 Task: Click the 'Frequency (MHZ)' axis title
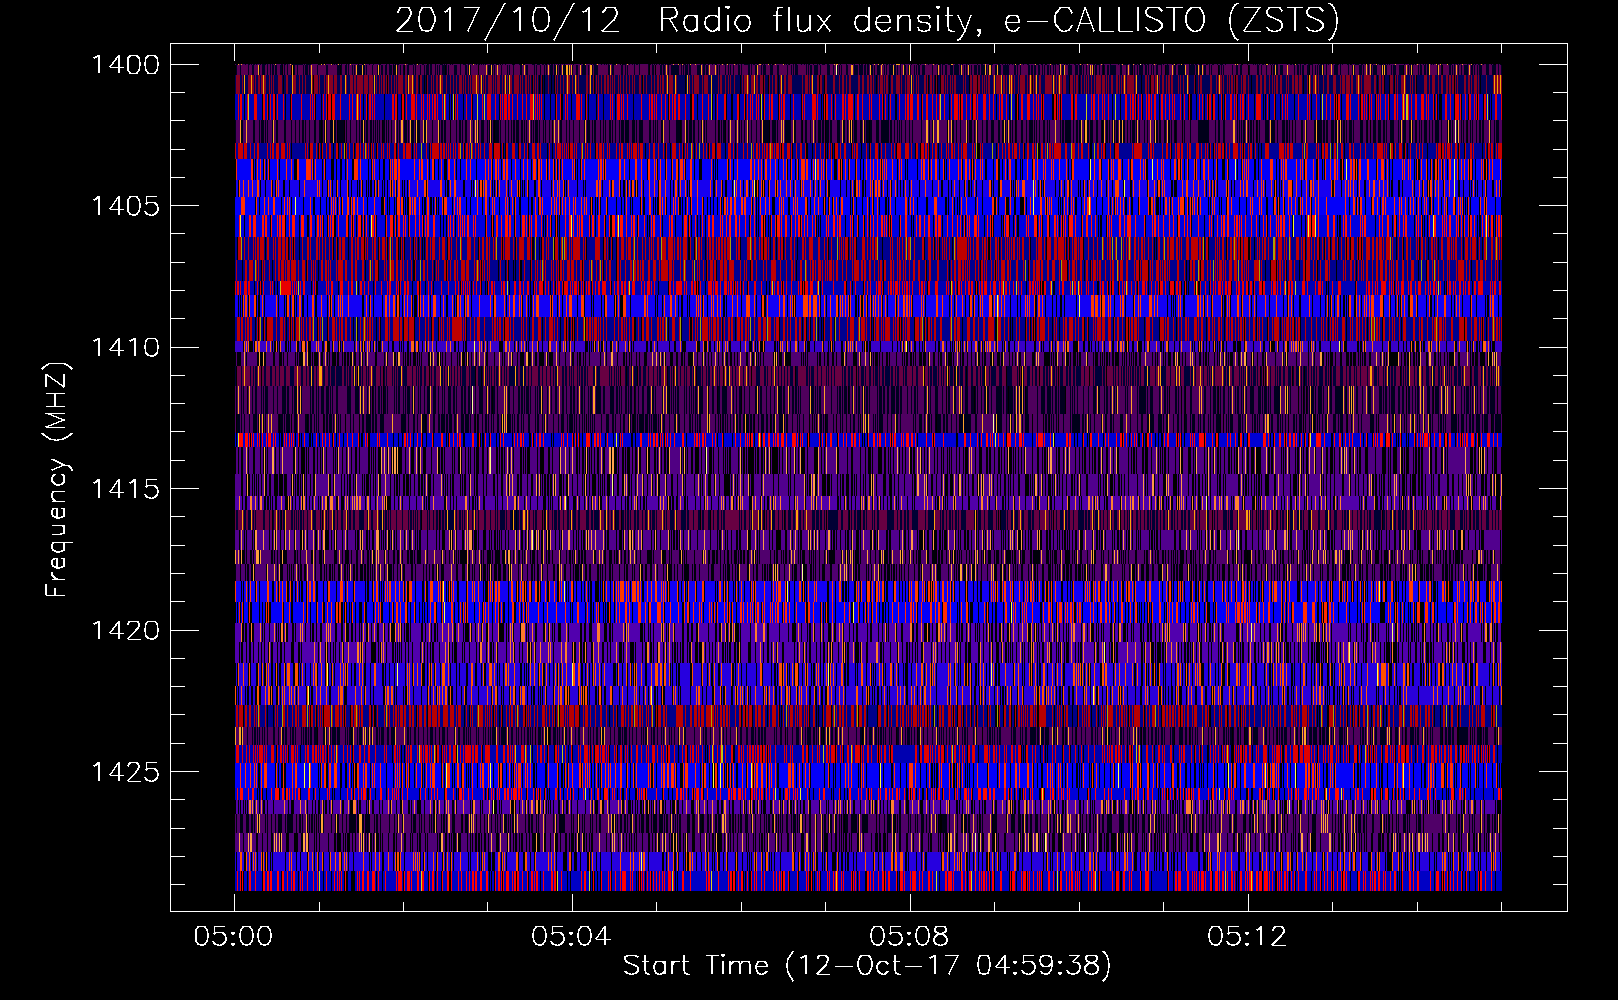click(58, 480)
